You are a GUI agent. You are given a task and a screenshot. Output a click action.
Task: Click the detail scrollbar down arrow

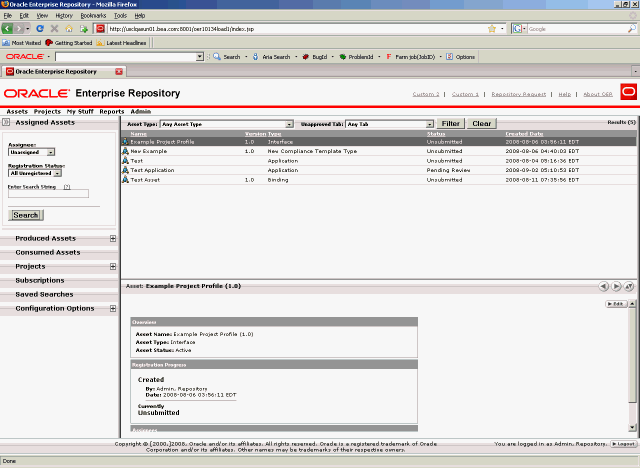pyautogui.click(x=632, y=428)
